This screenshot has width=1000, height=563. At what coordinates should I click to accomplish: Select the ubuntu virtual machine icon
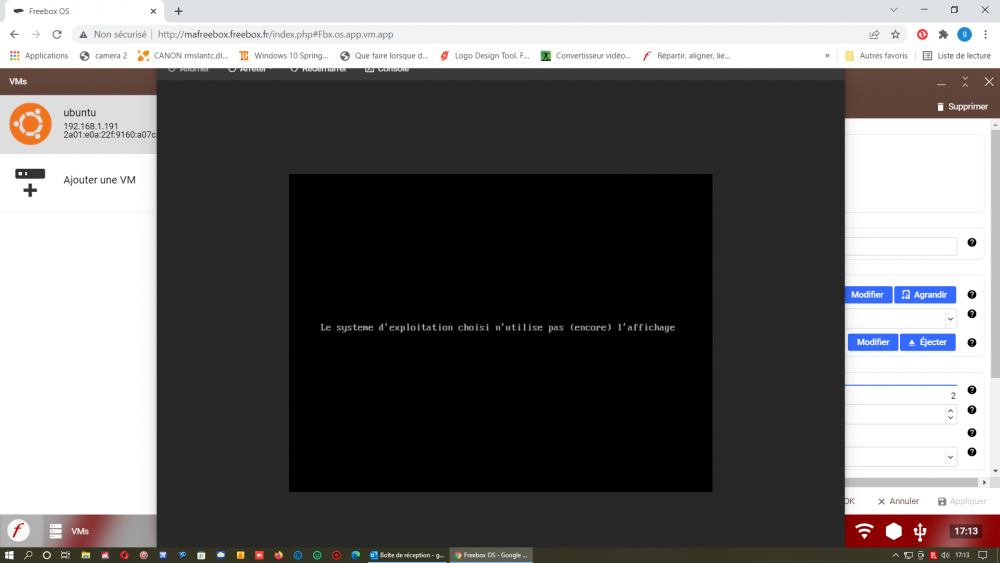(30, 124)
